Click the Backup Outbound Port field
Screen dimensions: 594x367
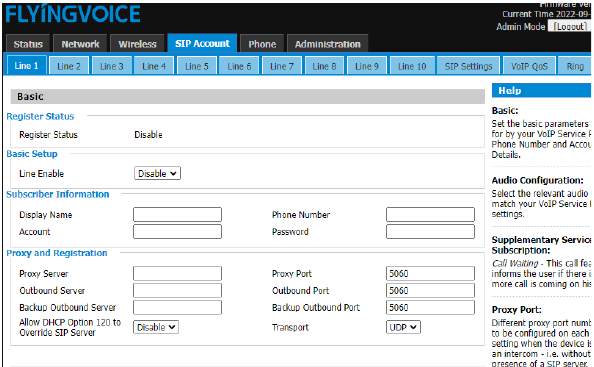[430, 308]
